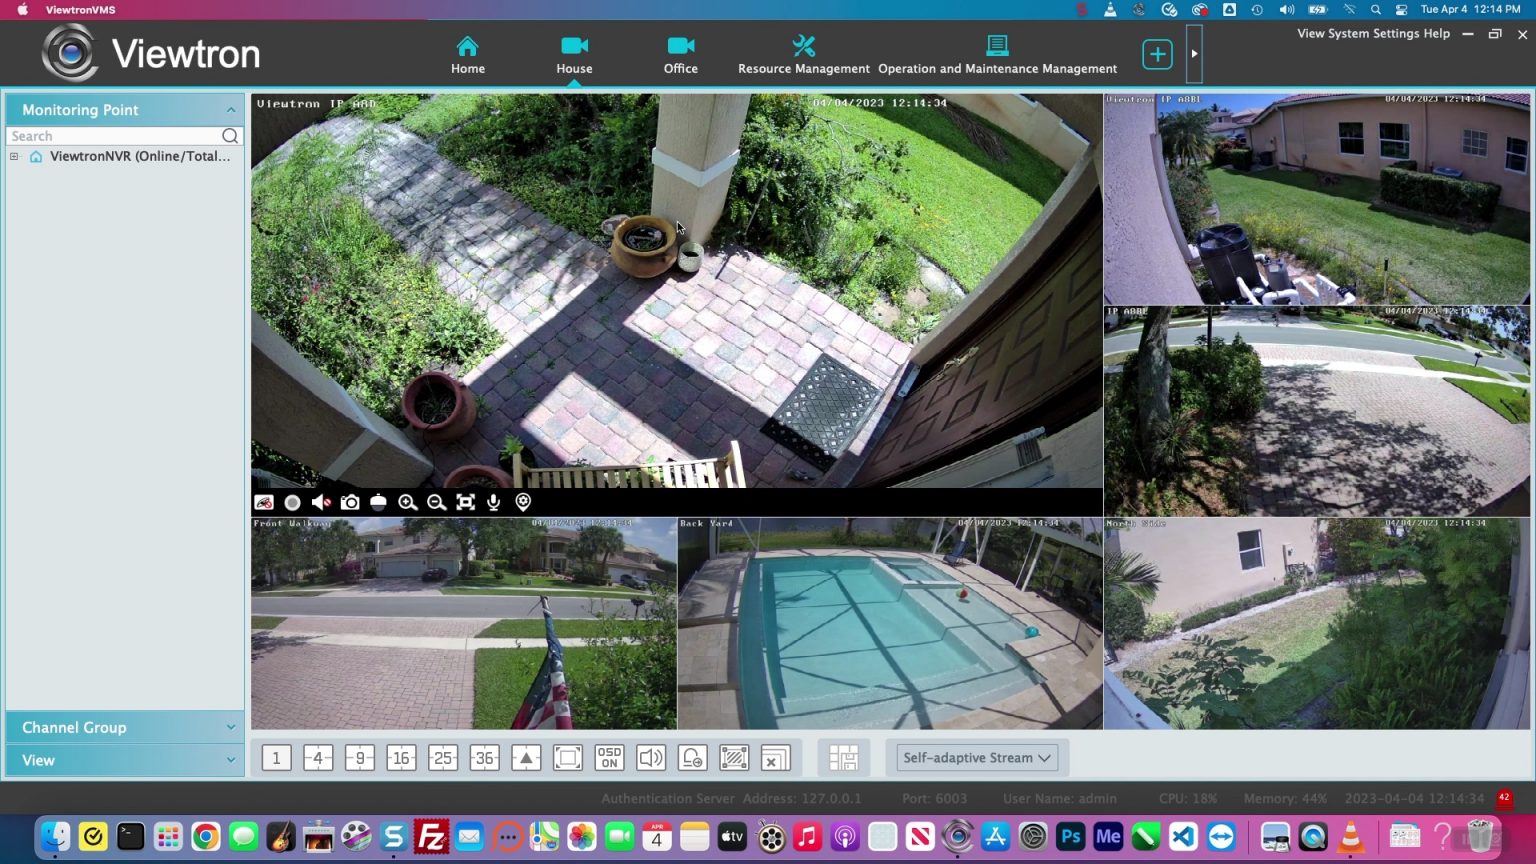The image size is (1536, 864).
Task: Activate two-way talk with the microphone icon
Action: pos(492,502)
